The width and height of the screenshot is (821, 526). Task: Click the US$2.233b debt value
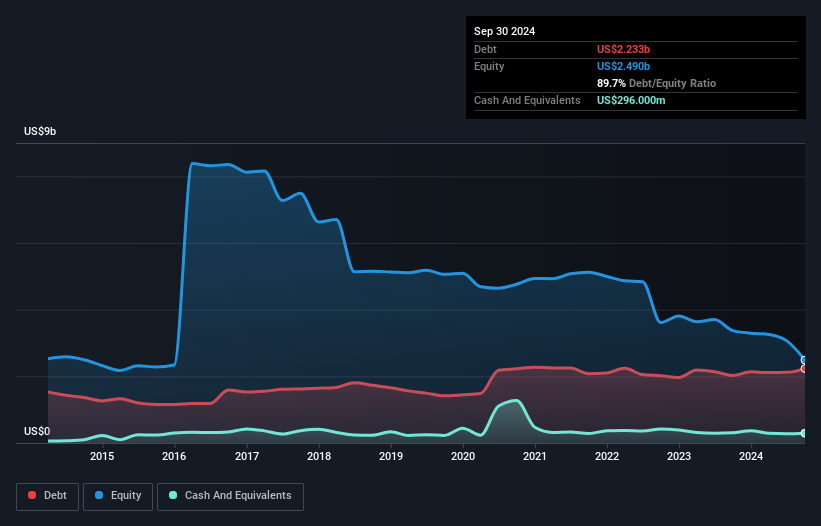(623, 49)
